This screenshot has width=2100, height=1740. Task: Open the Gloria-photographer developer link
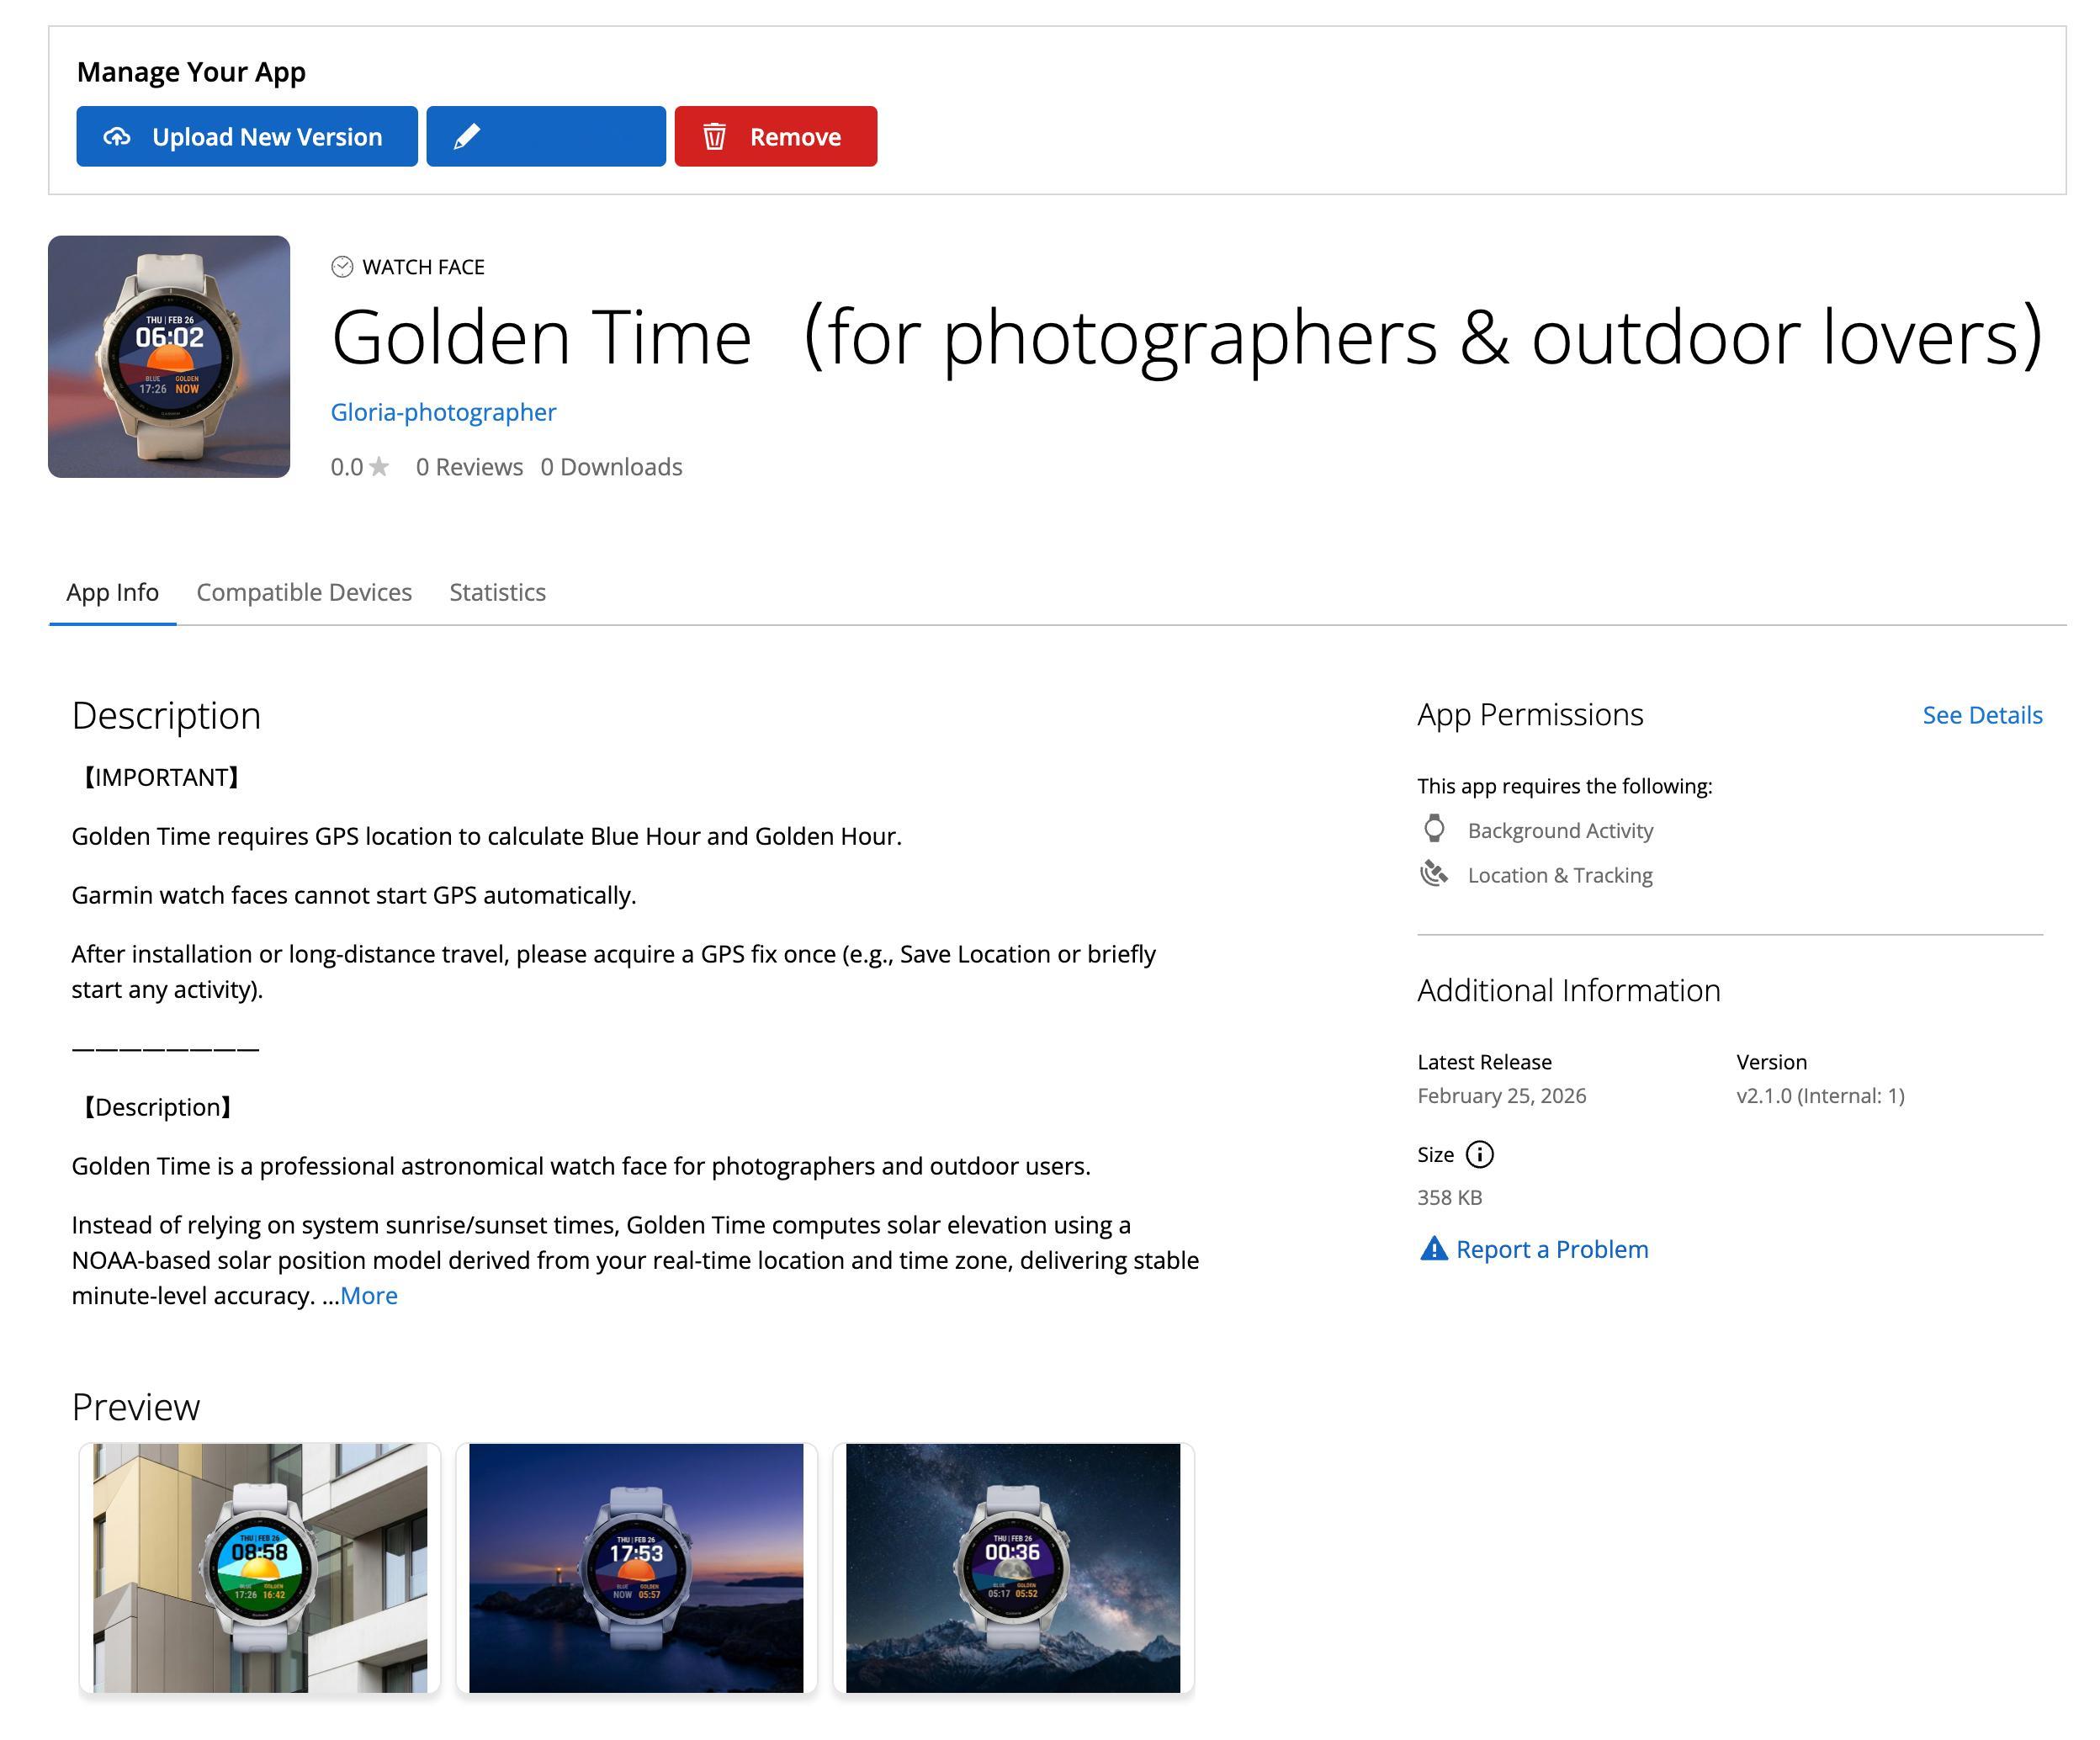[443, 412]
